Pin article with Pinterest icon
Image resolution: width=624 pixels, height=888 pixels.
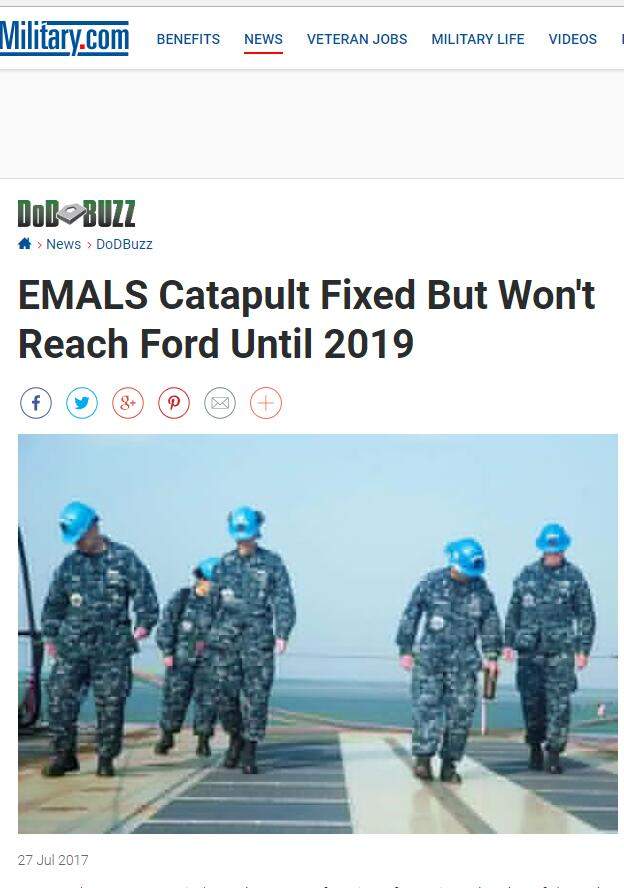point(174,403)
